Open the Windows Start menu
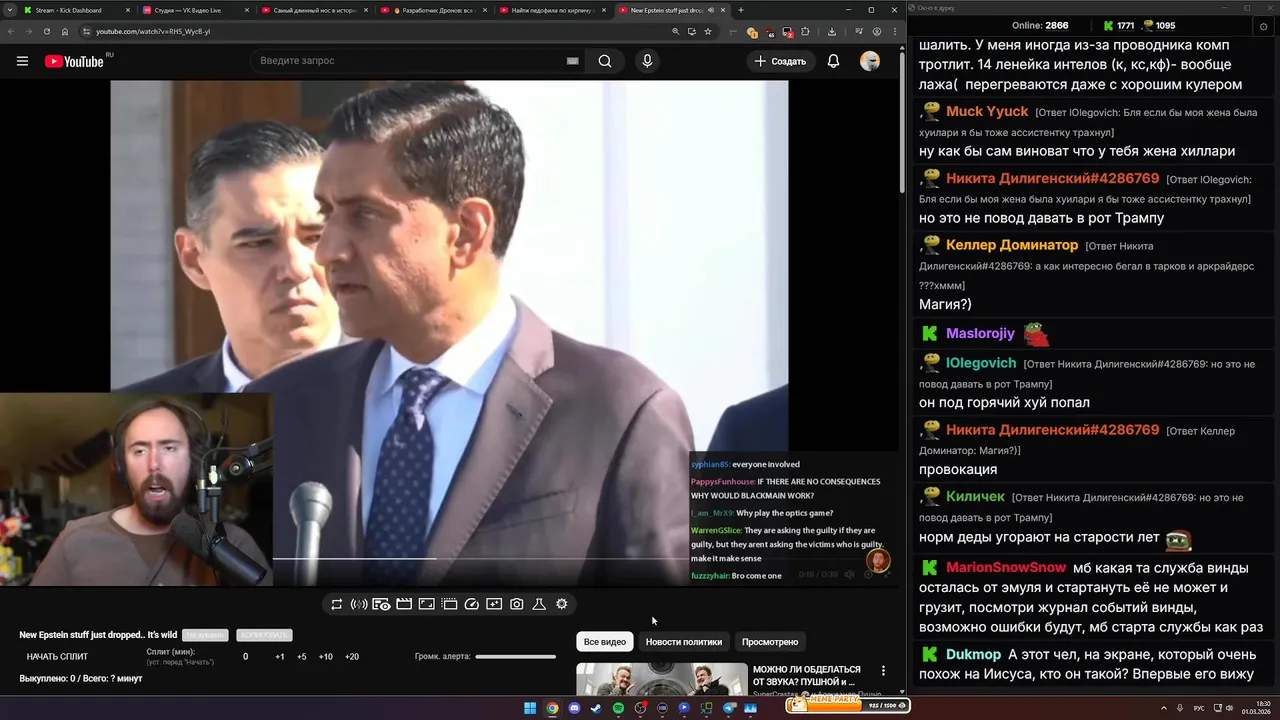Screen dimensions: 1280x720 [530, 708]
